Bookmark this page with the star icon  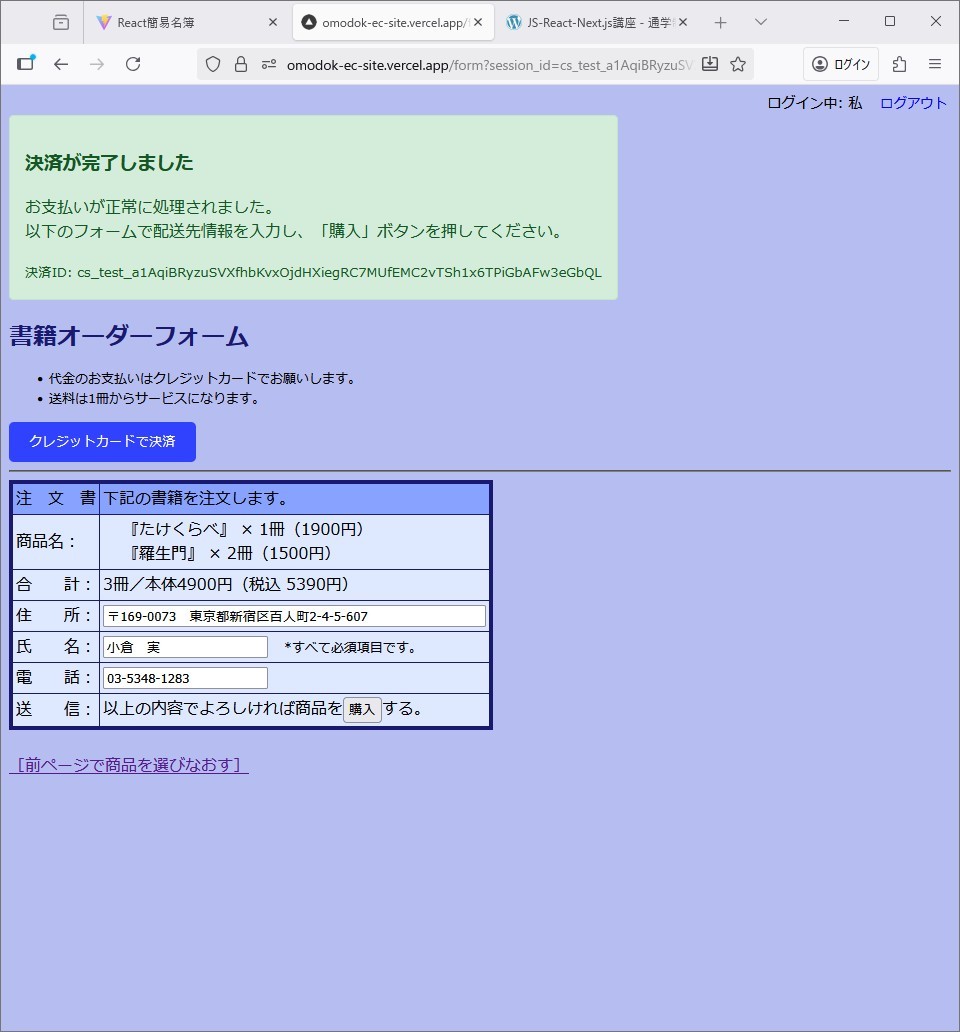[x=738, y=64]
